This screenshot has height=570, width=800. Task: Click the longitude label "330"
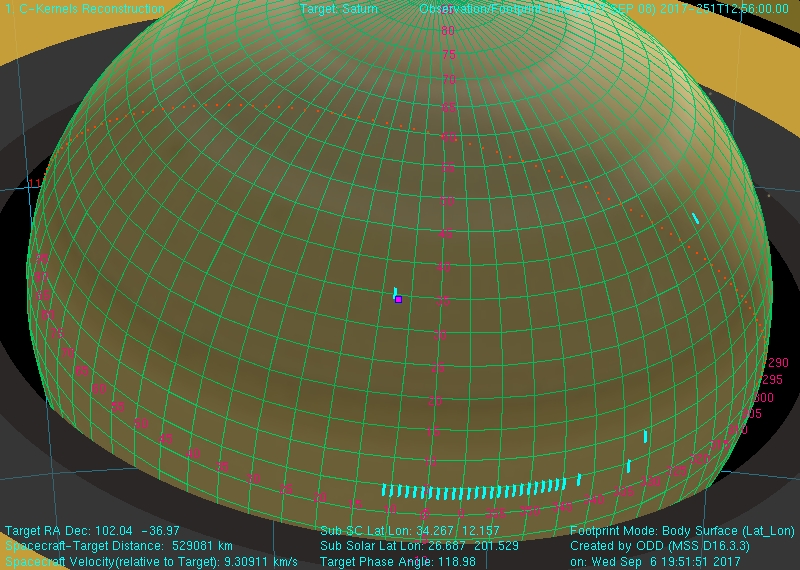coord(651,481)
